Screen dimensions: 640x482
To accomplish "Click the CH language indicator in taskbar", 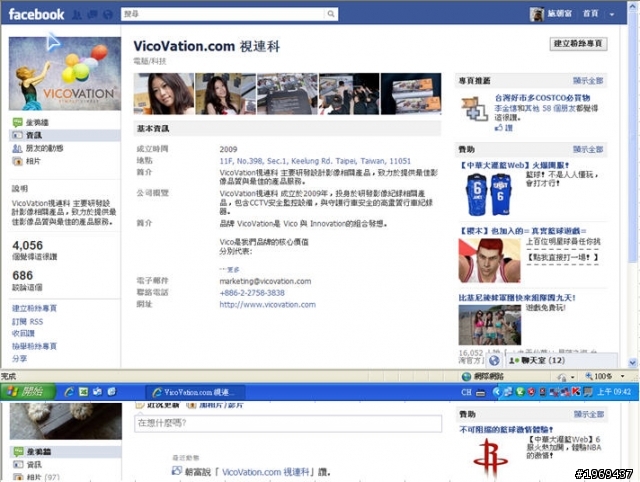I will (466, 392).
